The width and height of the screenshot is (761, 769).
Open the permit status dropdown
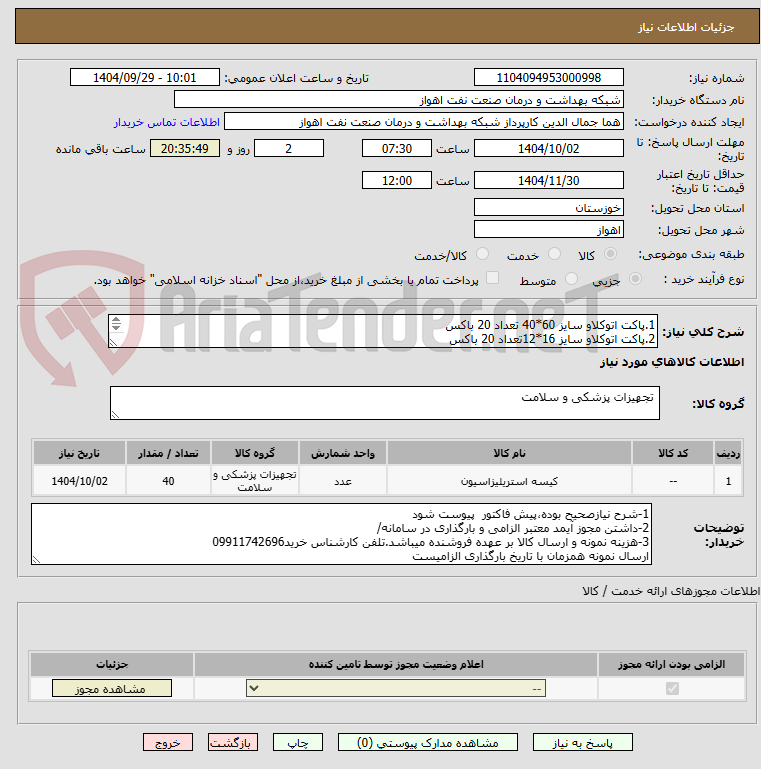click(396, 688)
